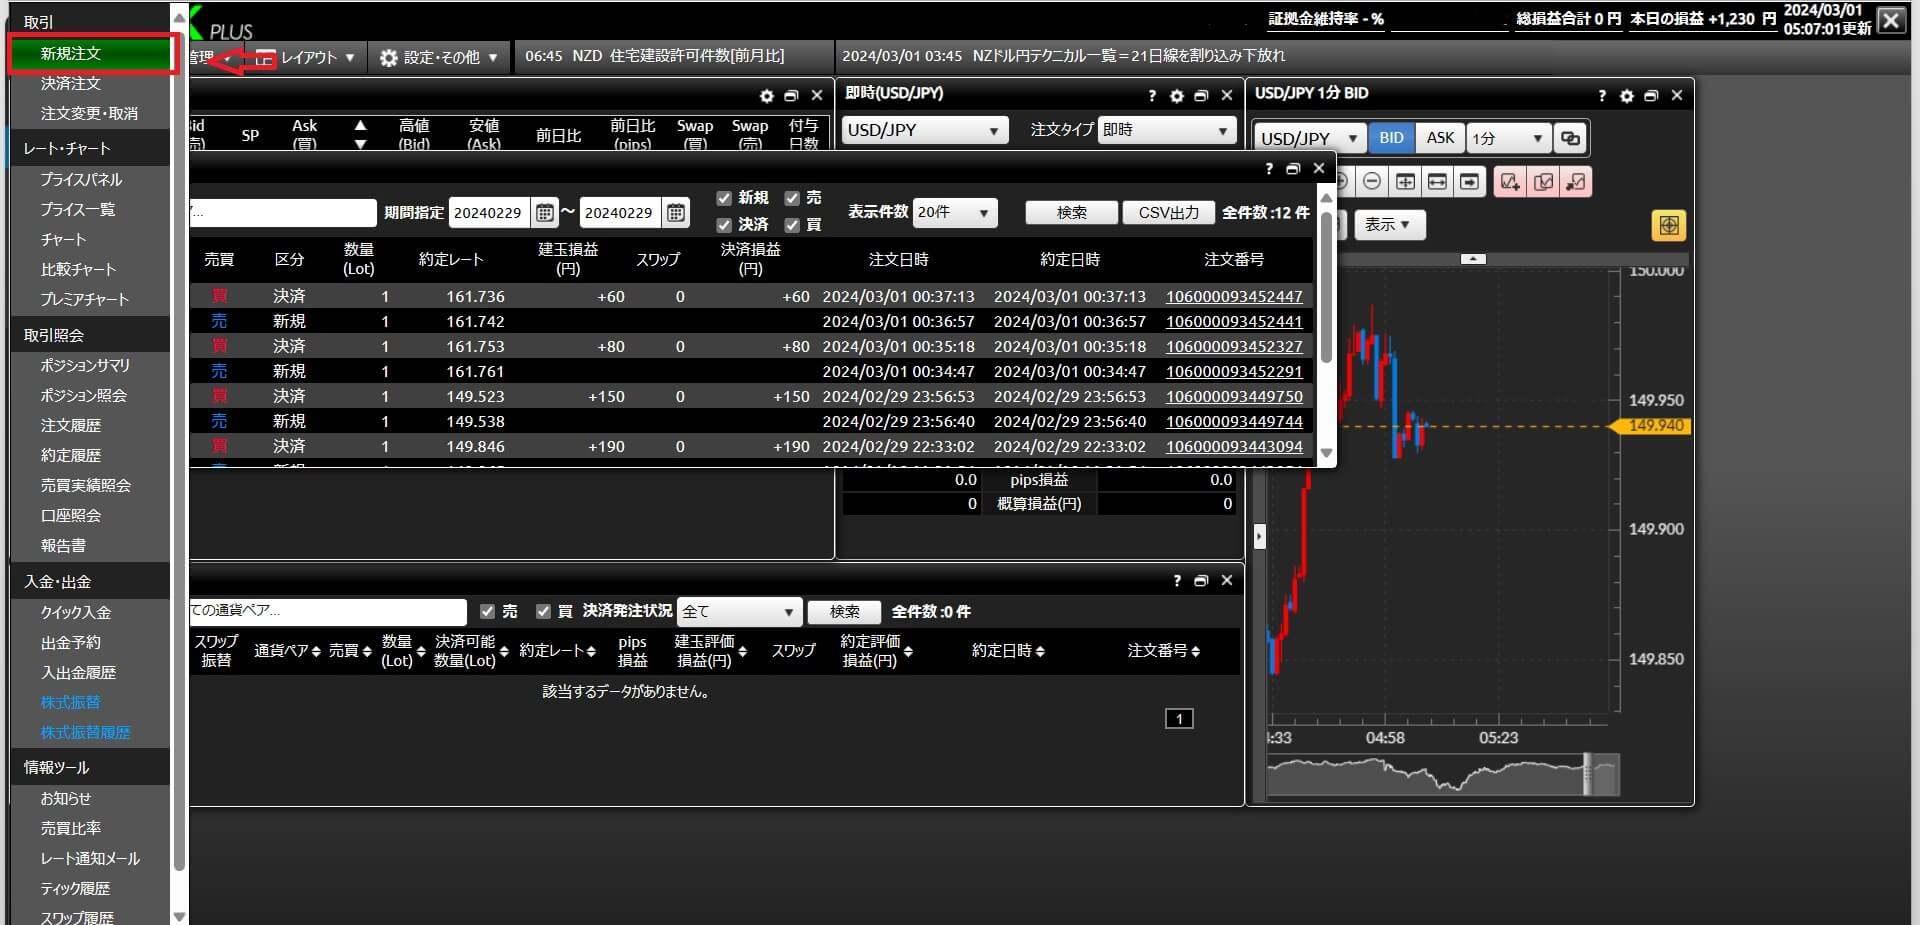Image resolution: width=1920 pixels, height=925 pixels.
Task: Open the 注文タイプ 即時 dropdown
Action: (x=1166, y=130)
